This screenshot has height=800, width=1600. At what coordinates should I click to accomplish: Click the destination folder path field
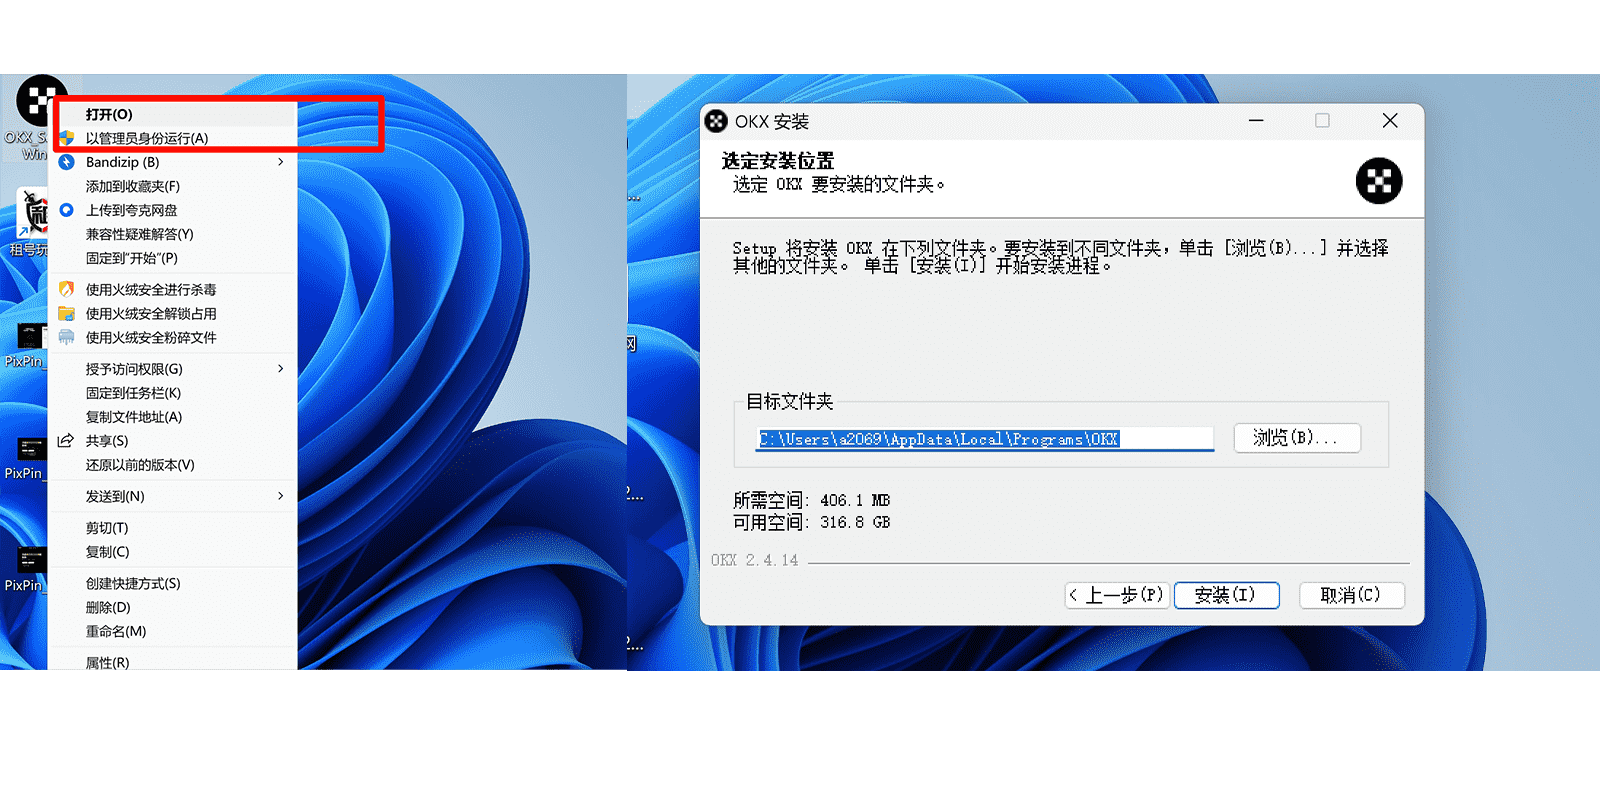(x=985, y=439)
